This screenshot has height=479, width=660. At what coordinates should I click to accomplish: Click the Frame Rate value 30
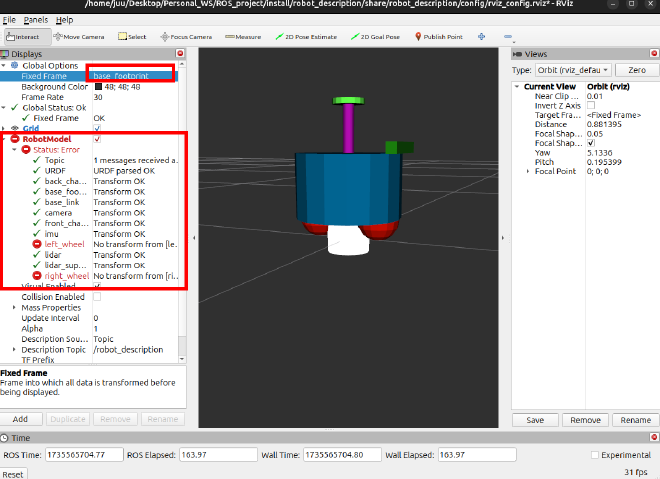[x=98, y=97]
